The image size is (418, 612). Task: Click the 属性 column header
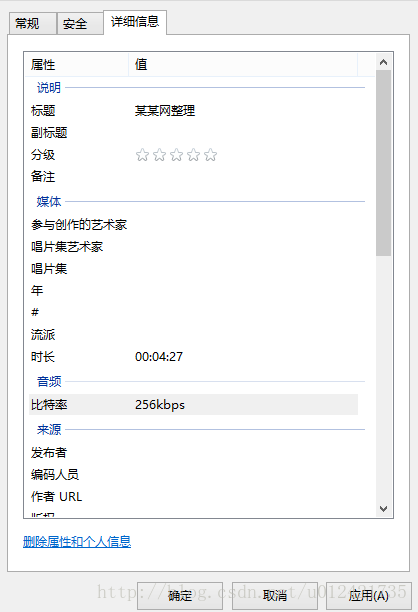(x=77, y=64)
